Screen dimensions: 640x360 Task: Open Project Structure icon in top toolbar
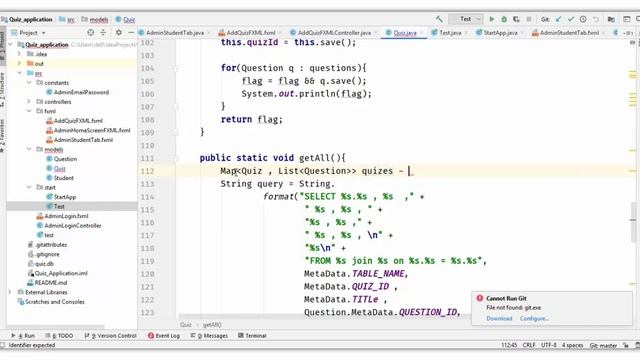tap(611, 19)
